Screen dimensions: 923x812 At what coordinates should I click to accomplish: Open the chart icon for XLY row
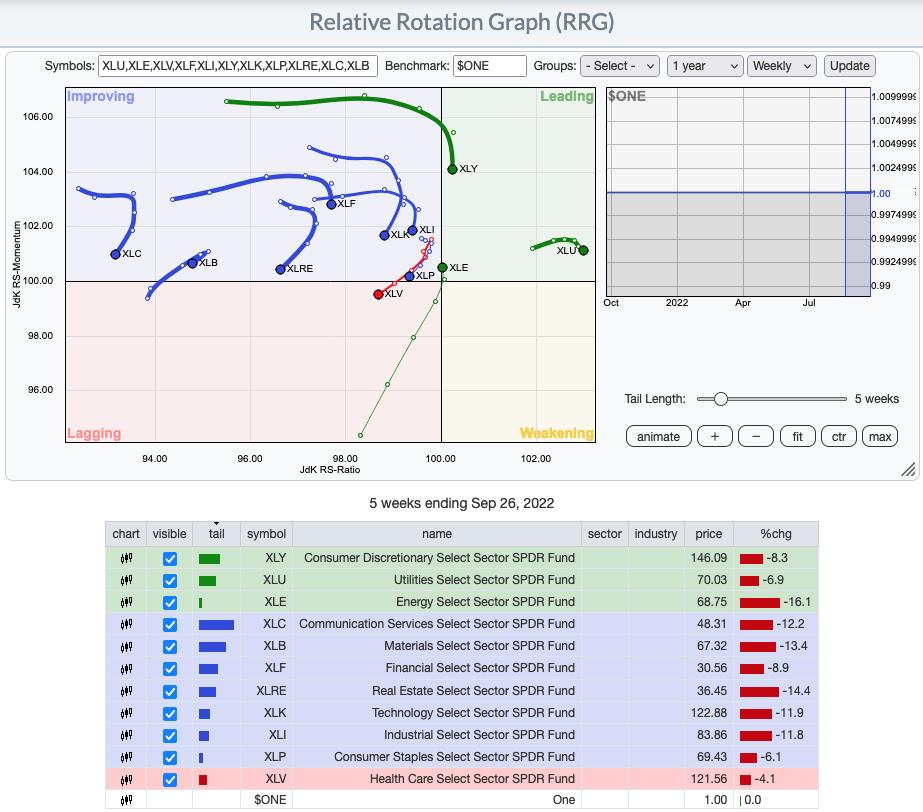point(126,558)
